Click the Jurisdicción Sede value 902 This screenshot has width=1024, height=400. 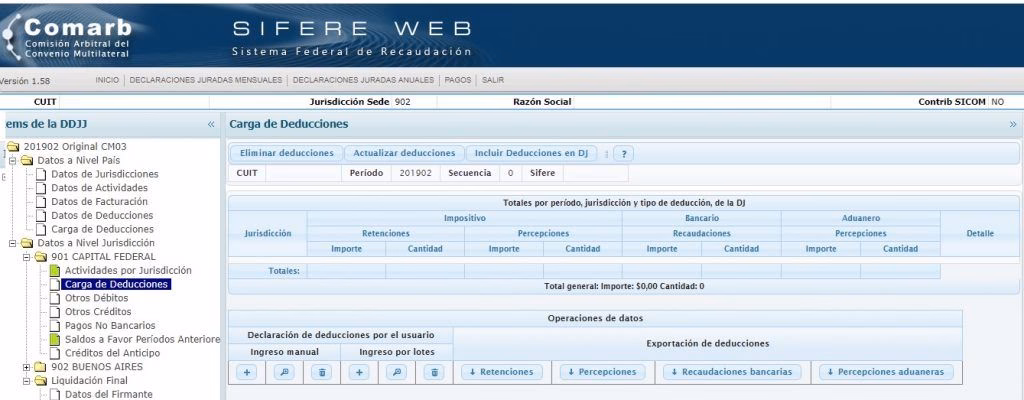[x=403, y=102]
